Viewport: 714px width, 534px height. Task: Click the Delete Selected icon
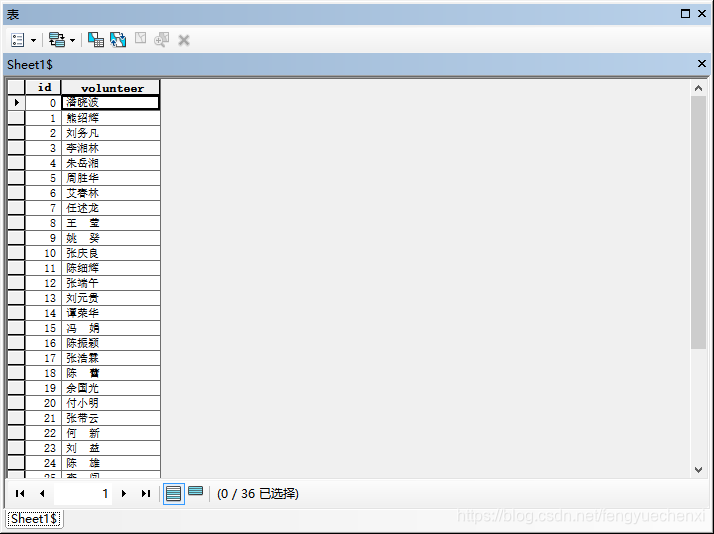(x=184, y=41)
